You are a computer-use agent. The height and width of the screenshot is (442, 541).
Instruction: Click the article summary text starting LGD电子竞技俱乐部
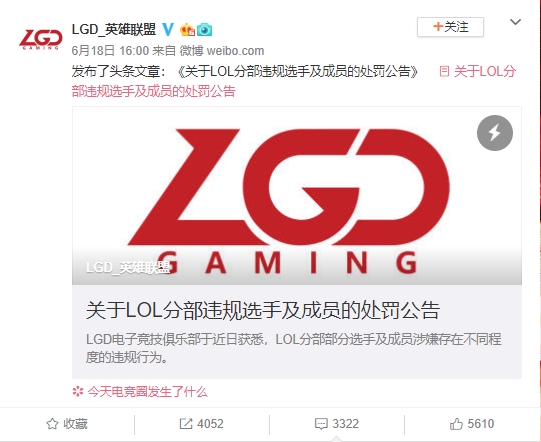(294, 348)
